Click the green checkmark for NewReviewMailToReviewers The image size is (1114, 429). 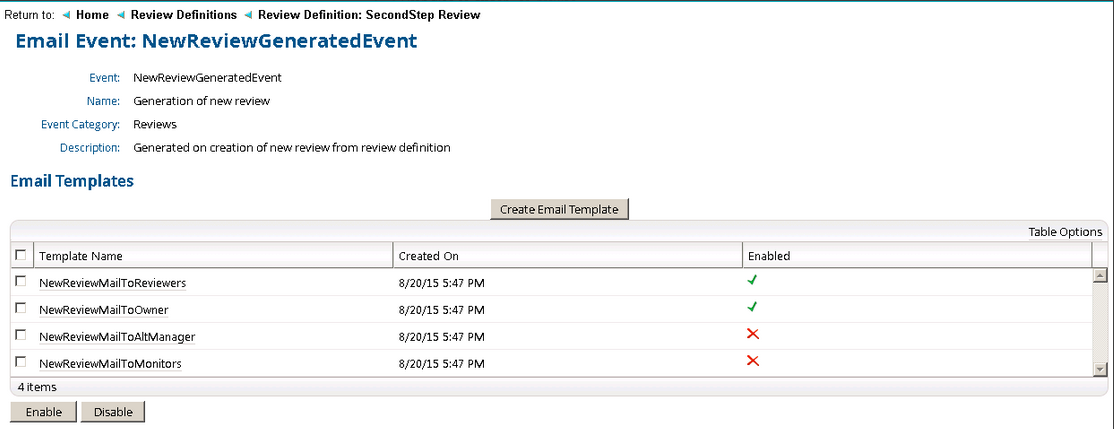[x=753, y=281]
